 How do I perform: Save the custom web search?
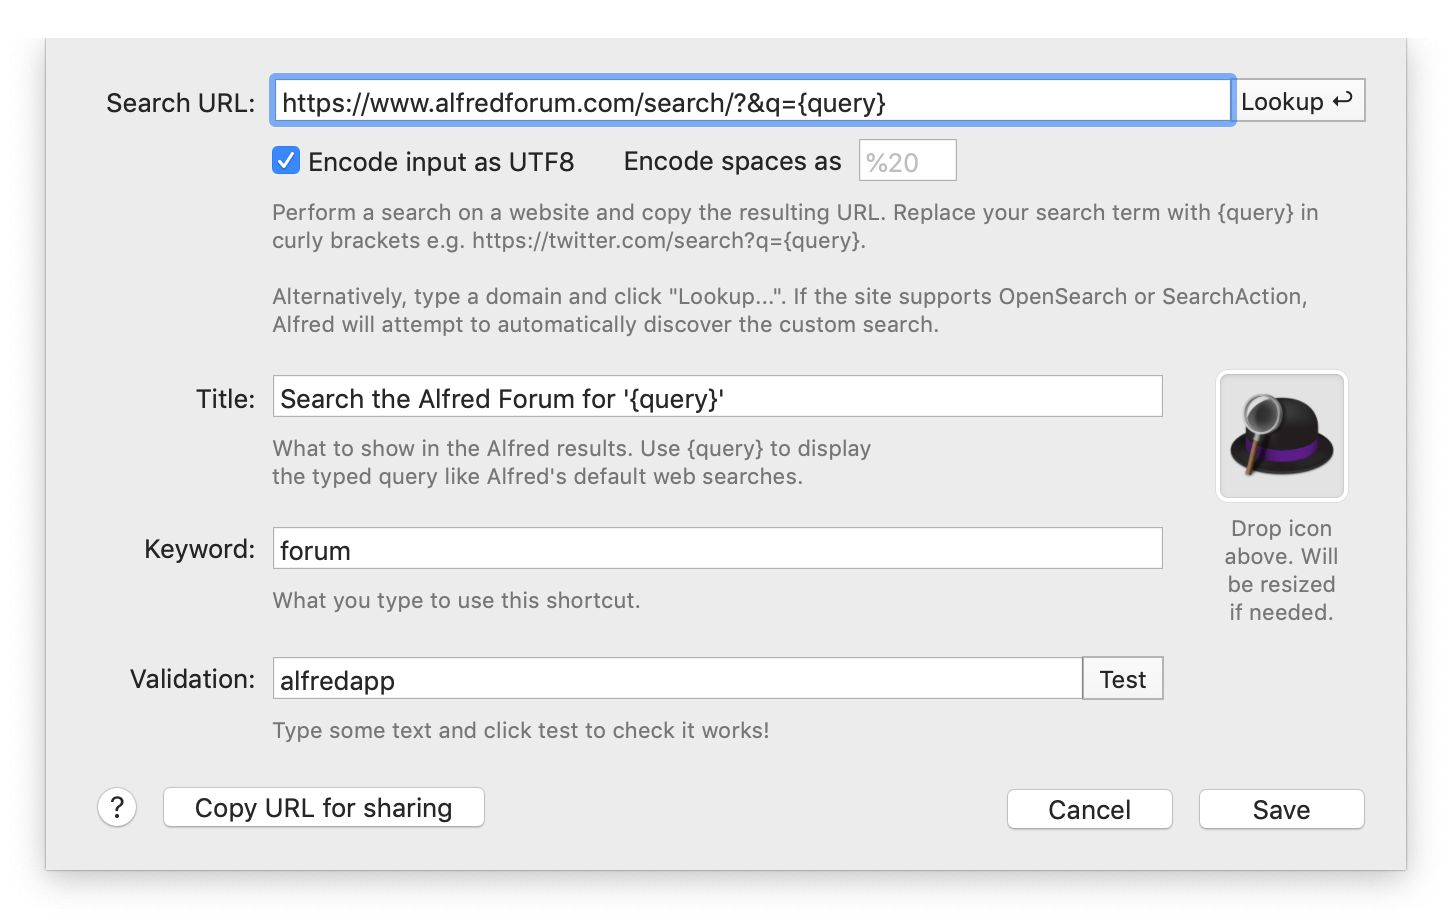(x=1281, y=809)
